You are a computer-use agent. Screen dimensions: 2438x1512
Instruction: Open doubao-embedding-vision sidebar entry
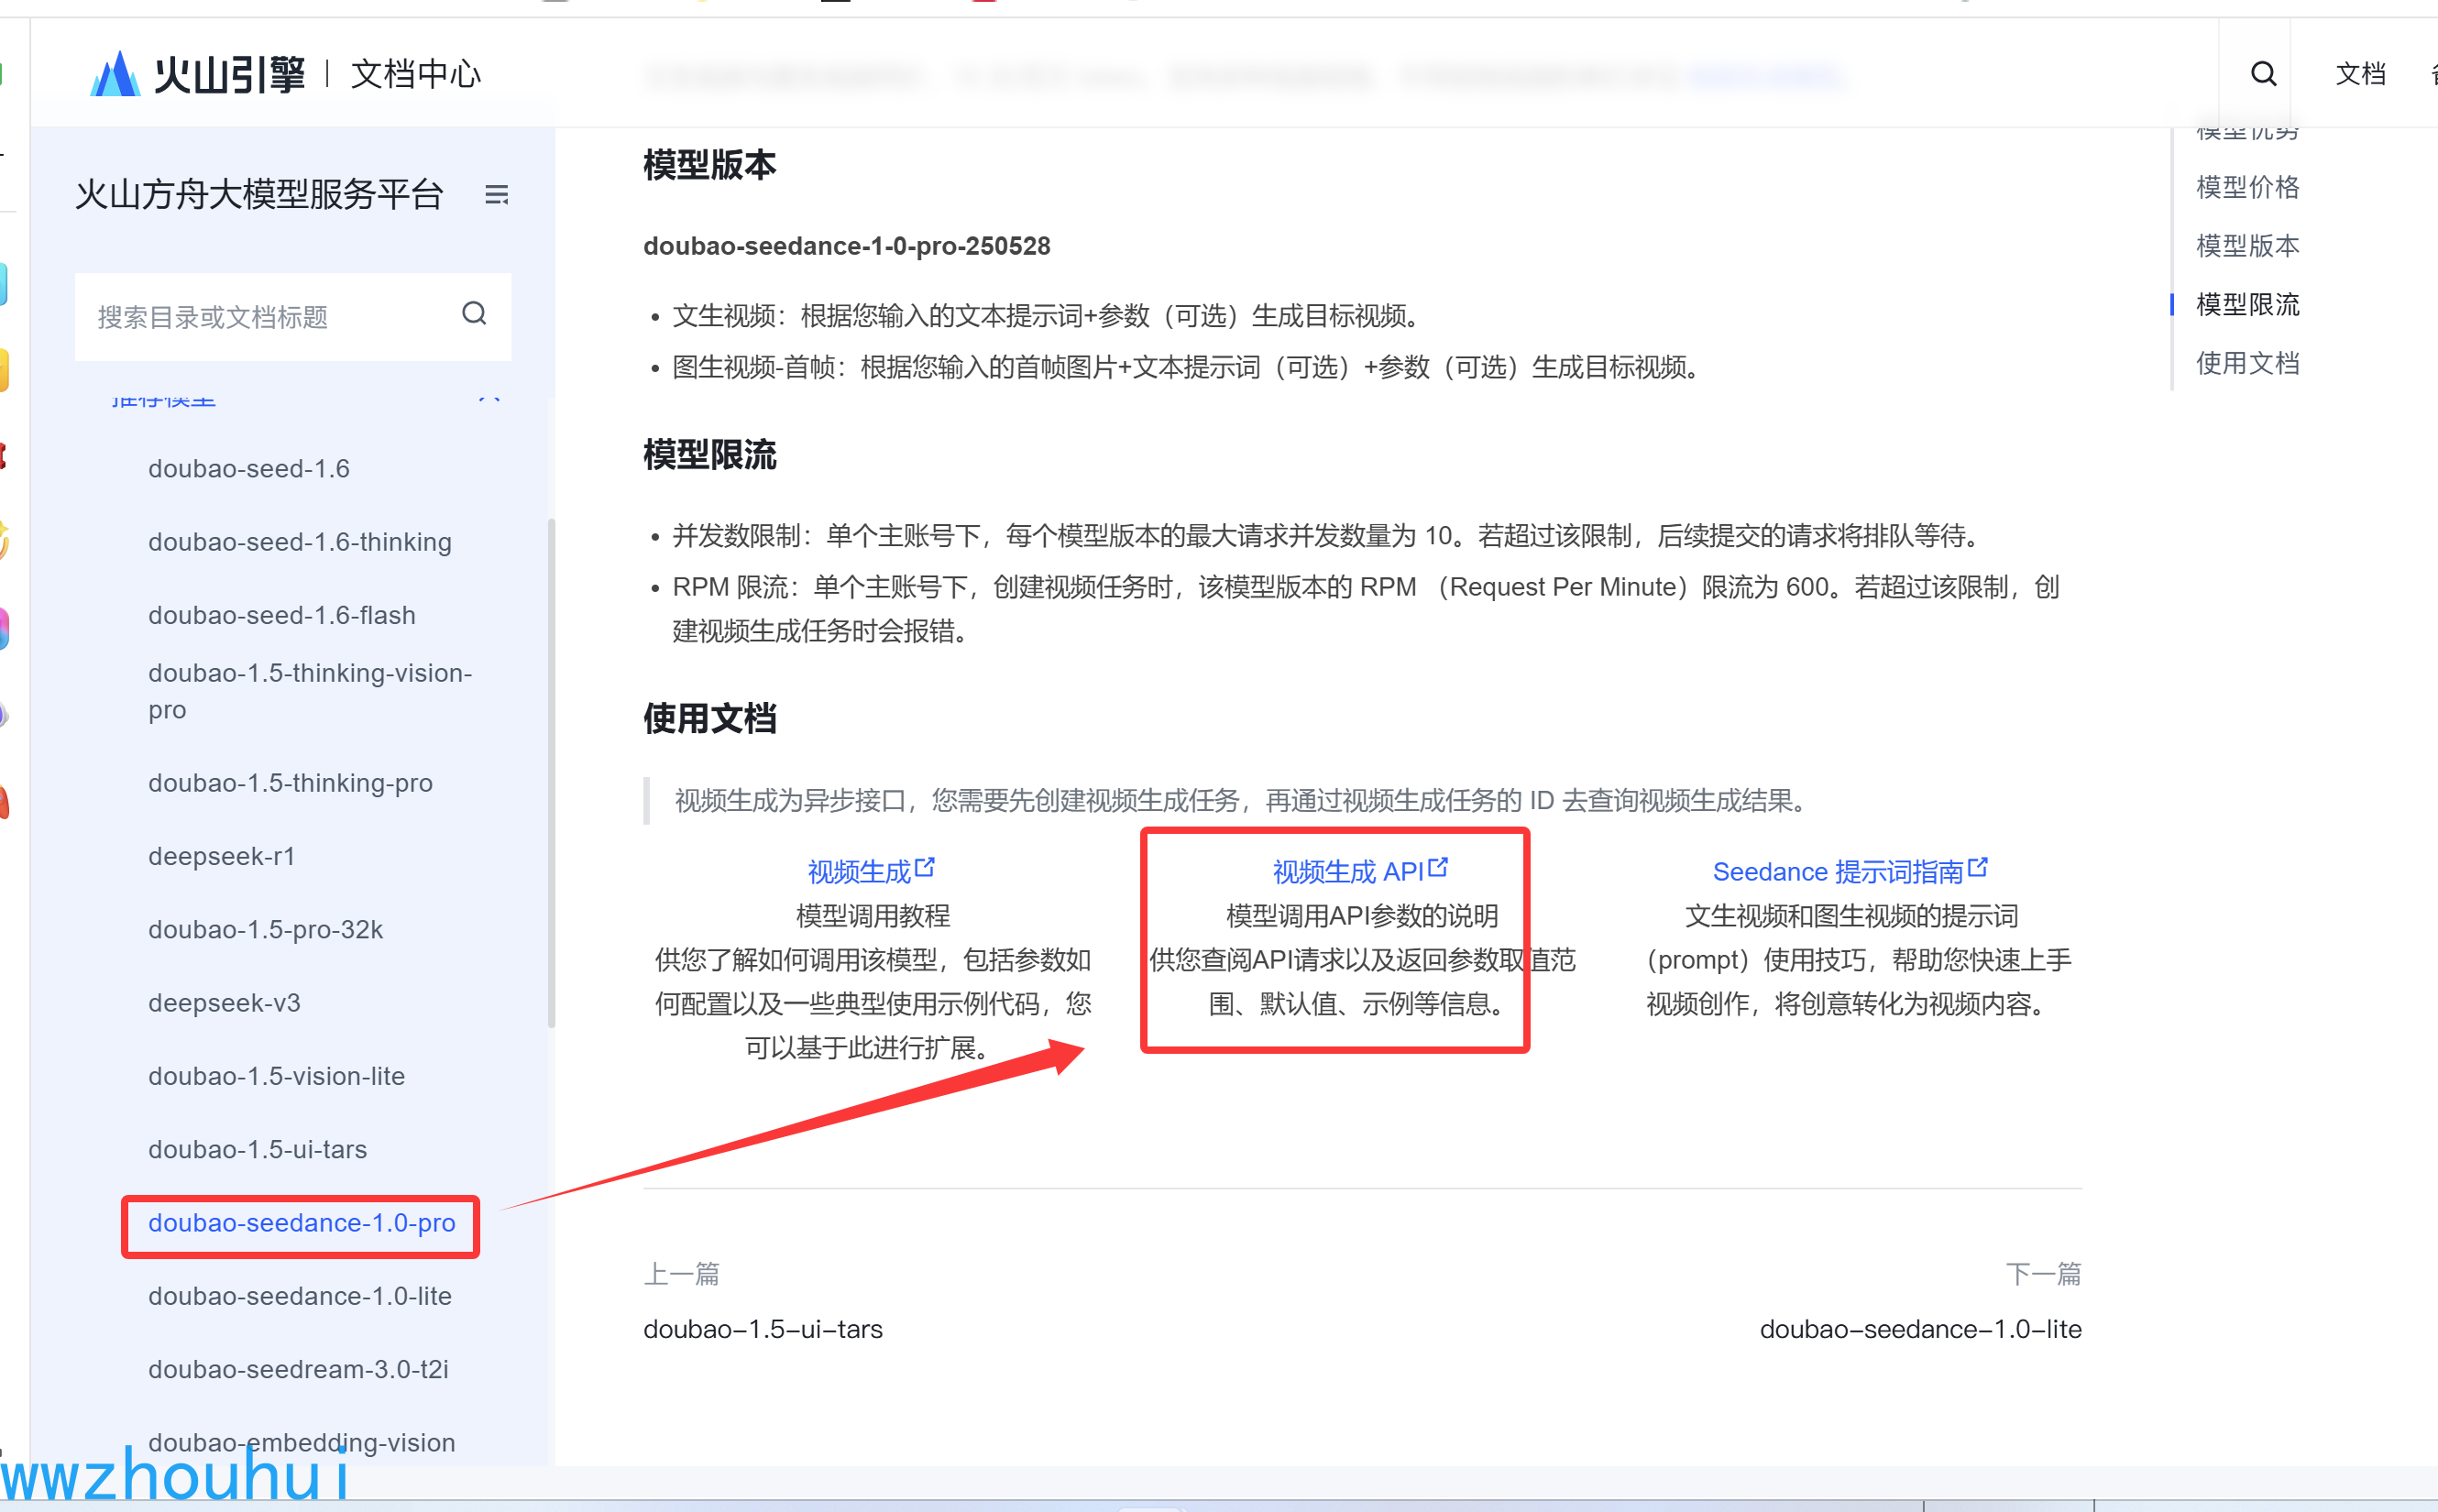[x=302, y=1443]
